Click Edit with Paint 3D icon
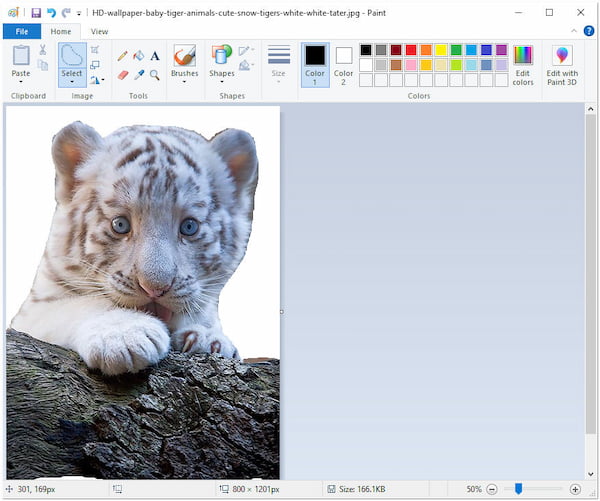This screenshot has height=501, width=600. (562, 55)
